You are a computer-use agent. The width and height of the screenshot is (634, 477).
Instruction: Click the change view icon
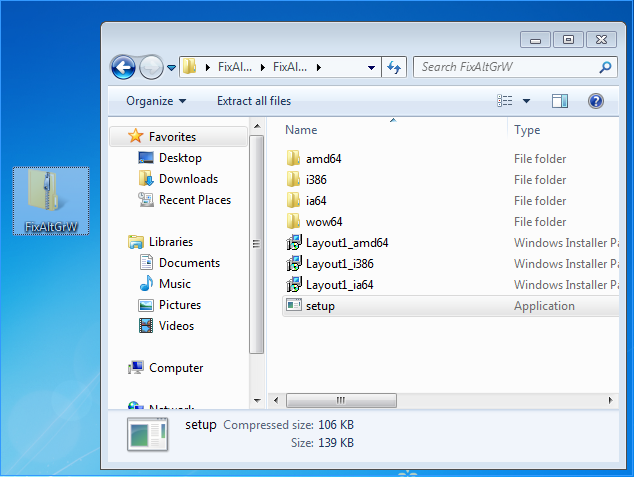click(505, 101)
